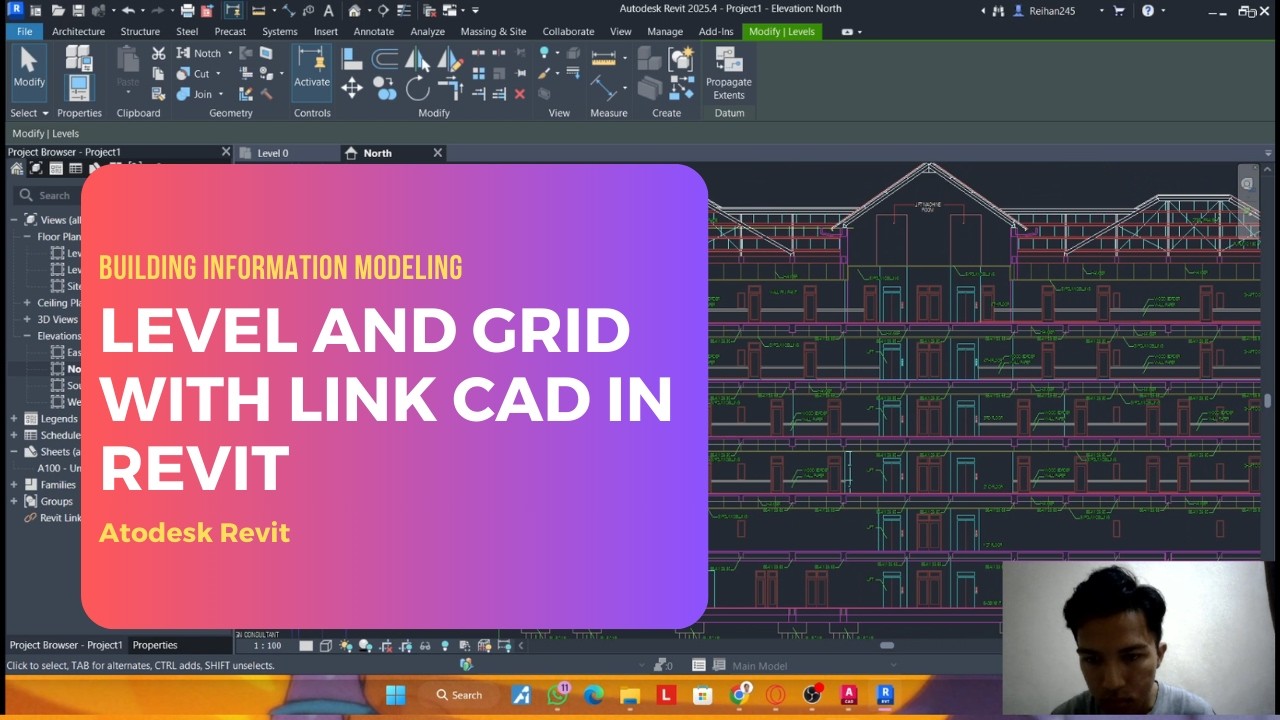Image resolution: width=1280 pixels, height=720 pixels.
Task: Open the Join geometry dropdown arrow
Action: click(x=220, y=94)
